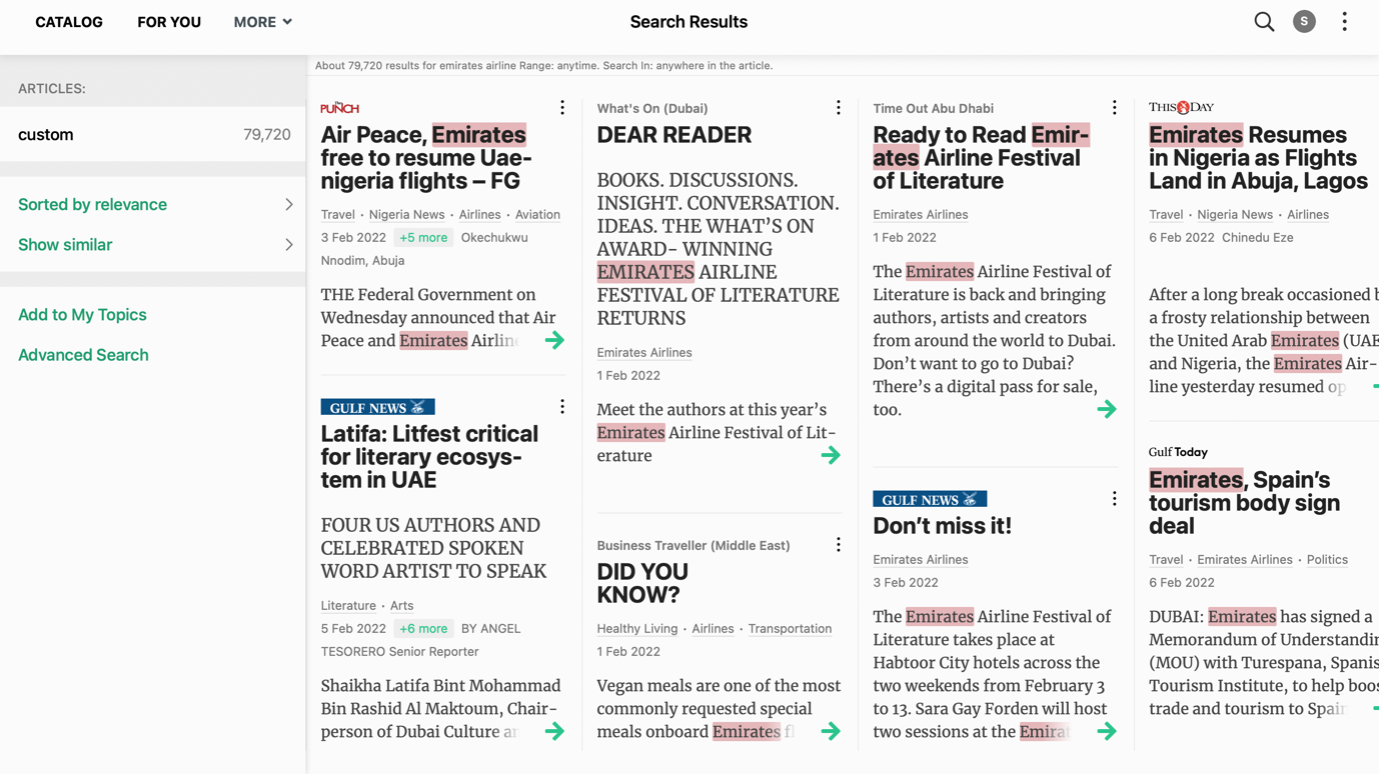The width and height of the screenshot is (1384, 779).
Task: Click What's On (Dubai) source name
Action: point(652,108)
